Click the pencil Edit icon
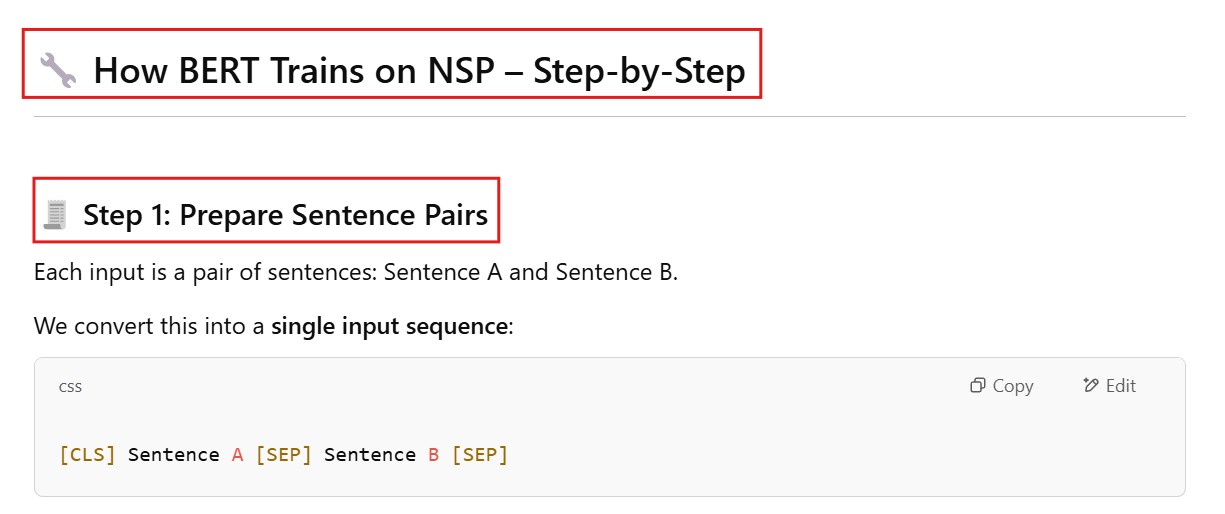The width and height of the screenshot is (1225, 514). click(x=1091, y=386)
